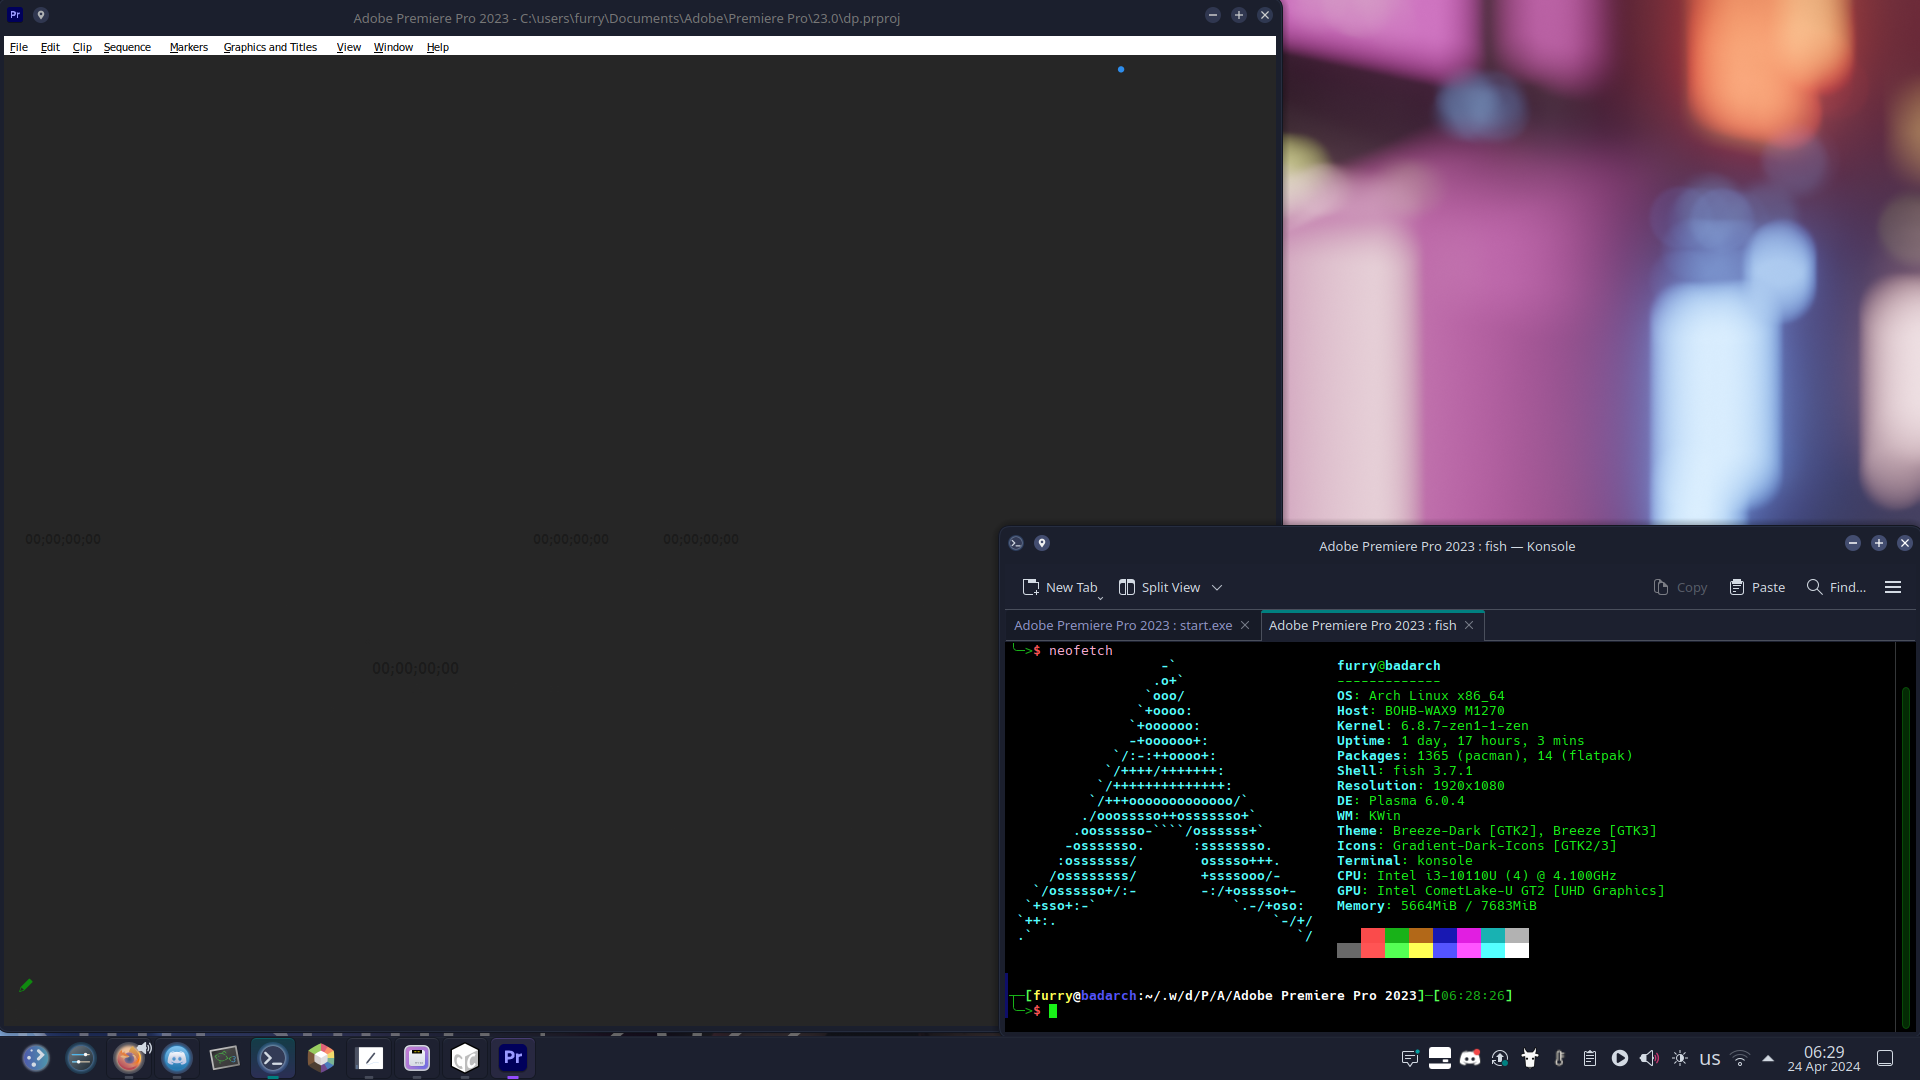The image size is (1920, 1080).
Task: Click the Discord tray icon
Action: click(1470, 1058)
